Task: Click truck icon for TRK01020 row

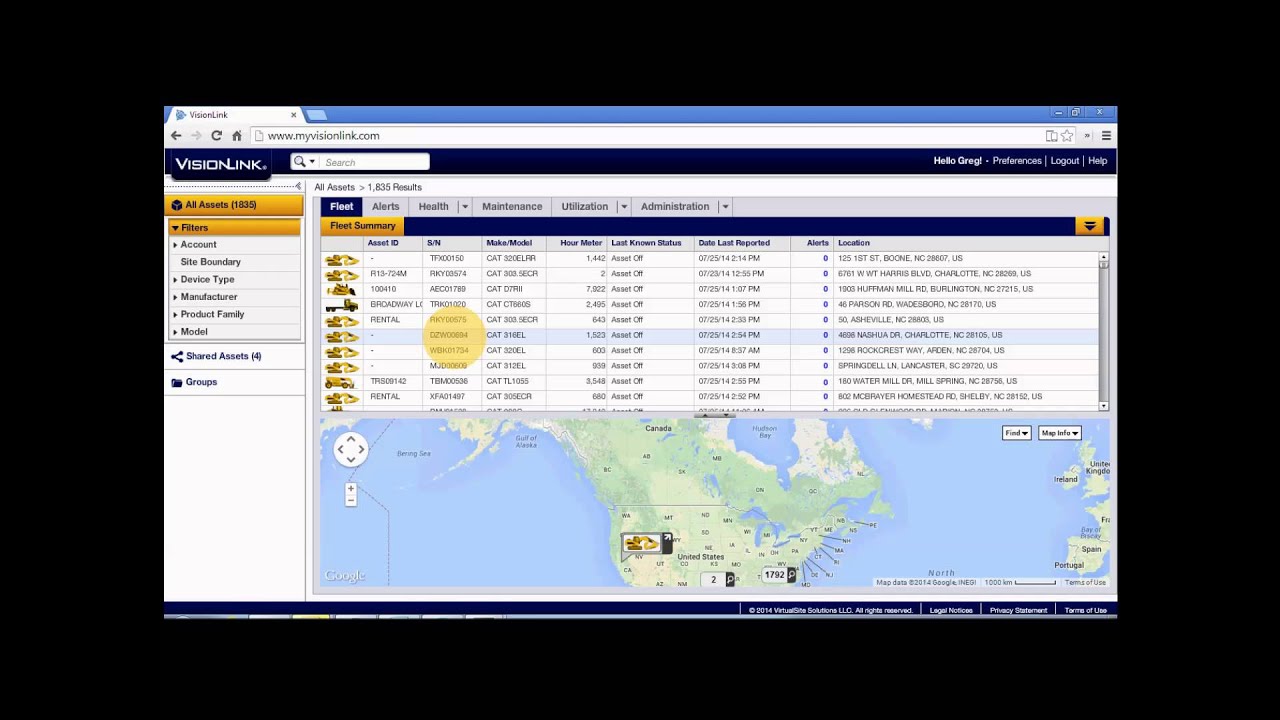Action: coord(342,305)
